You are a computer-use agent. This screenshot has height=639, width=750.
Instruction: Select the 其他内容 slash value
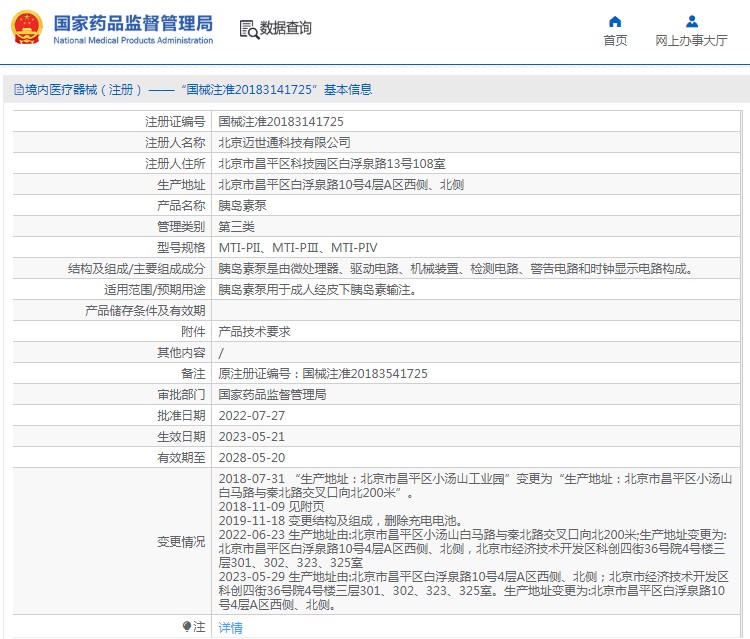click(221, 353)
